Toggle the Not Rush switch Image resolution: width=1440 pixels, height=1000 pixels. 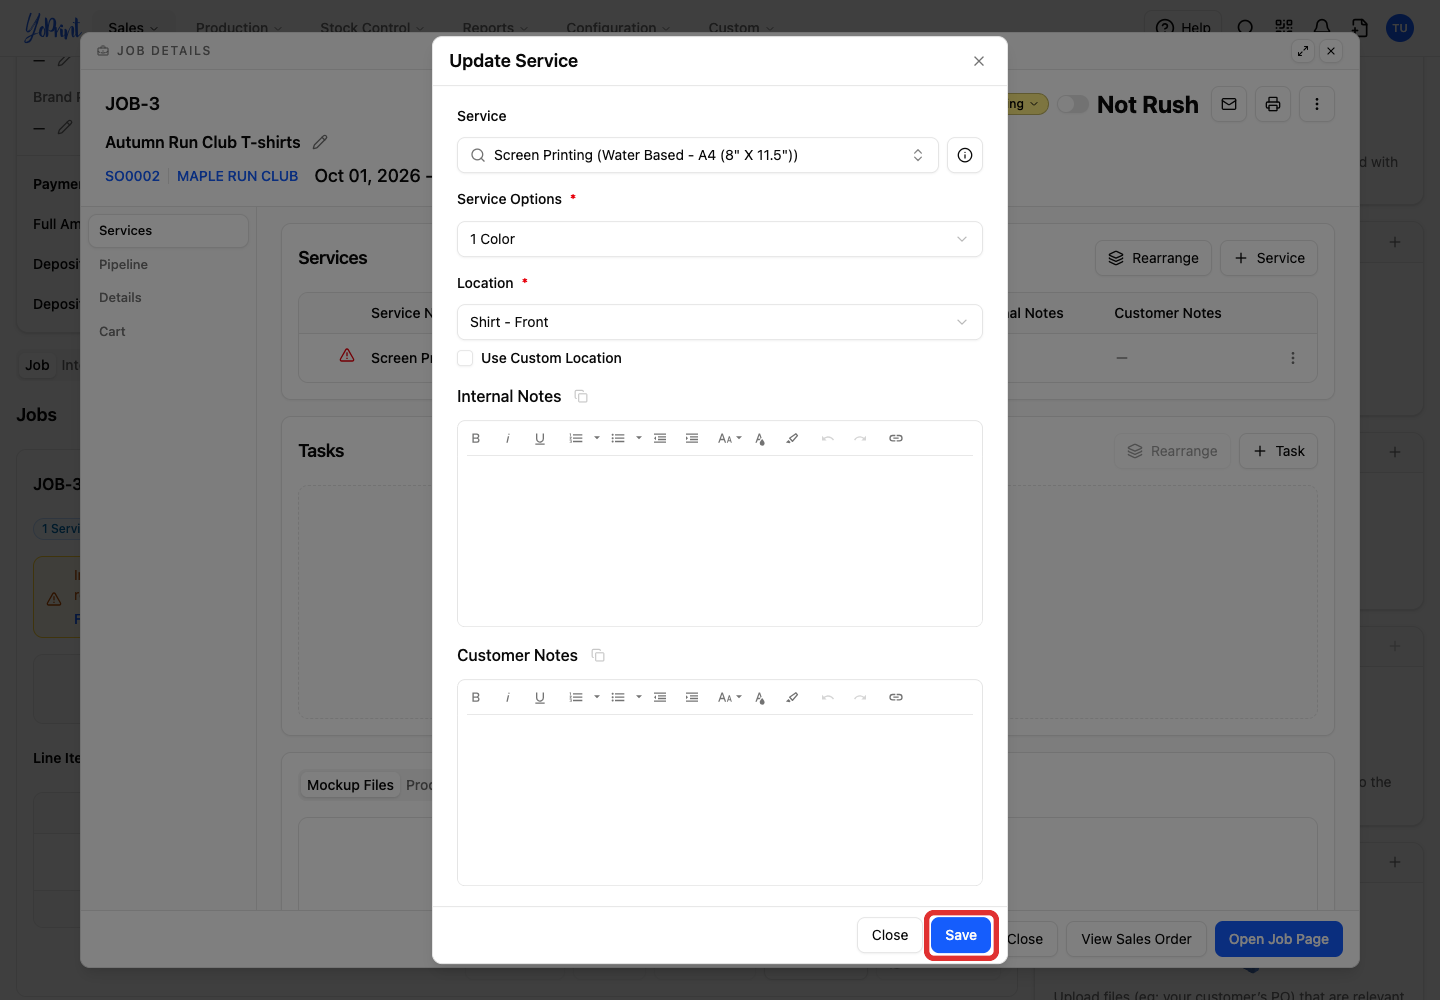pyautogui.click(x=1073, y=104)
